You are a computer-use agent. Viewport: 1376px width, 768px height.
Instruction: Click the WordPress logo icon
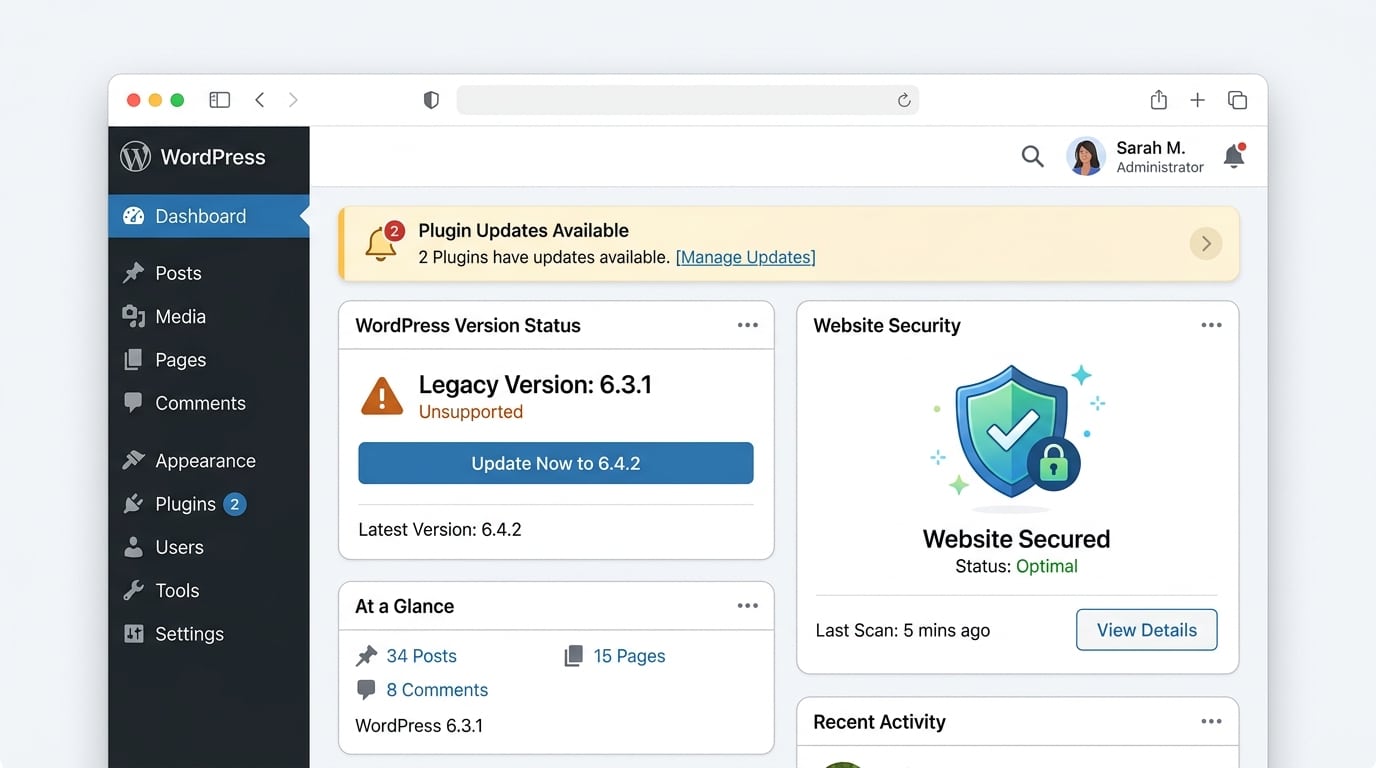pos(135,157)
